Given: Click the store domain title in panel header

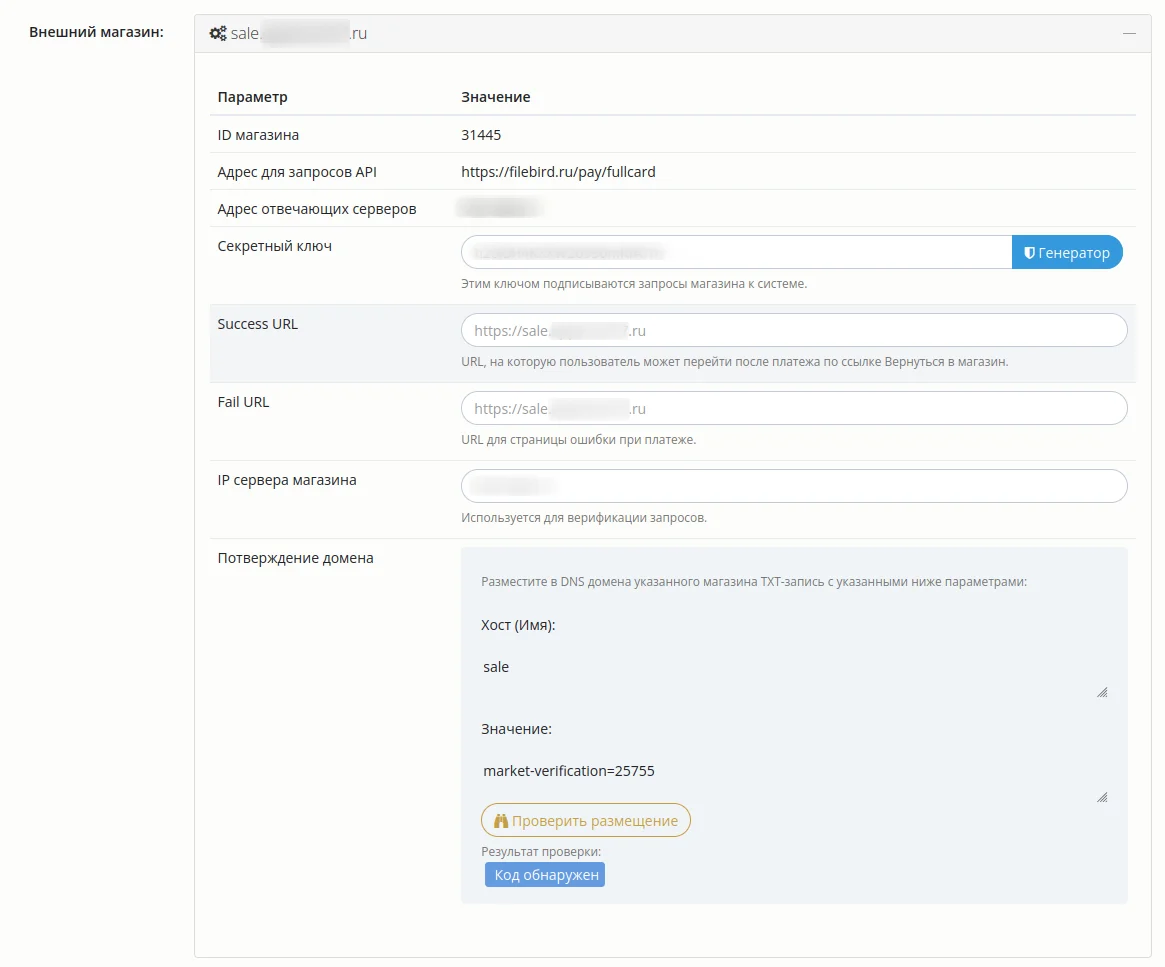Looking at the screenshot, I should coord(299,33).
